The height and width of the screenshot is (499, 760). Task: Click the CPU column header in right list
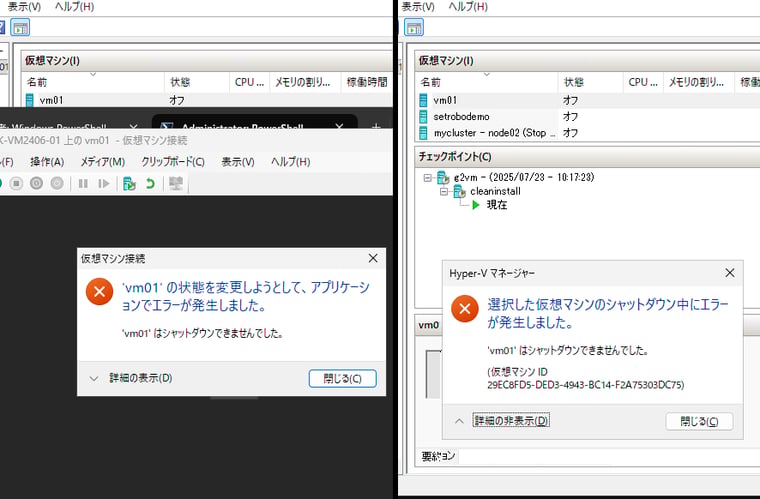pyautogui.click(x=643, y=82)
